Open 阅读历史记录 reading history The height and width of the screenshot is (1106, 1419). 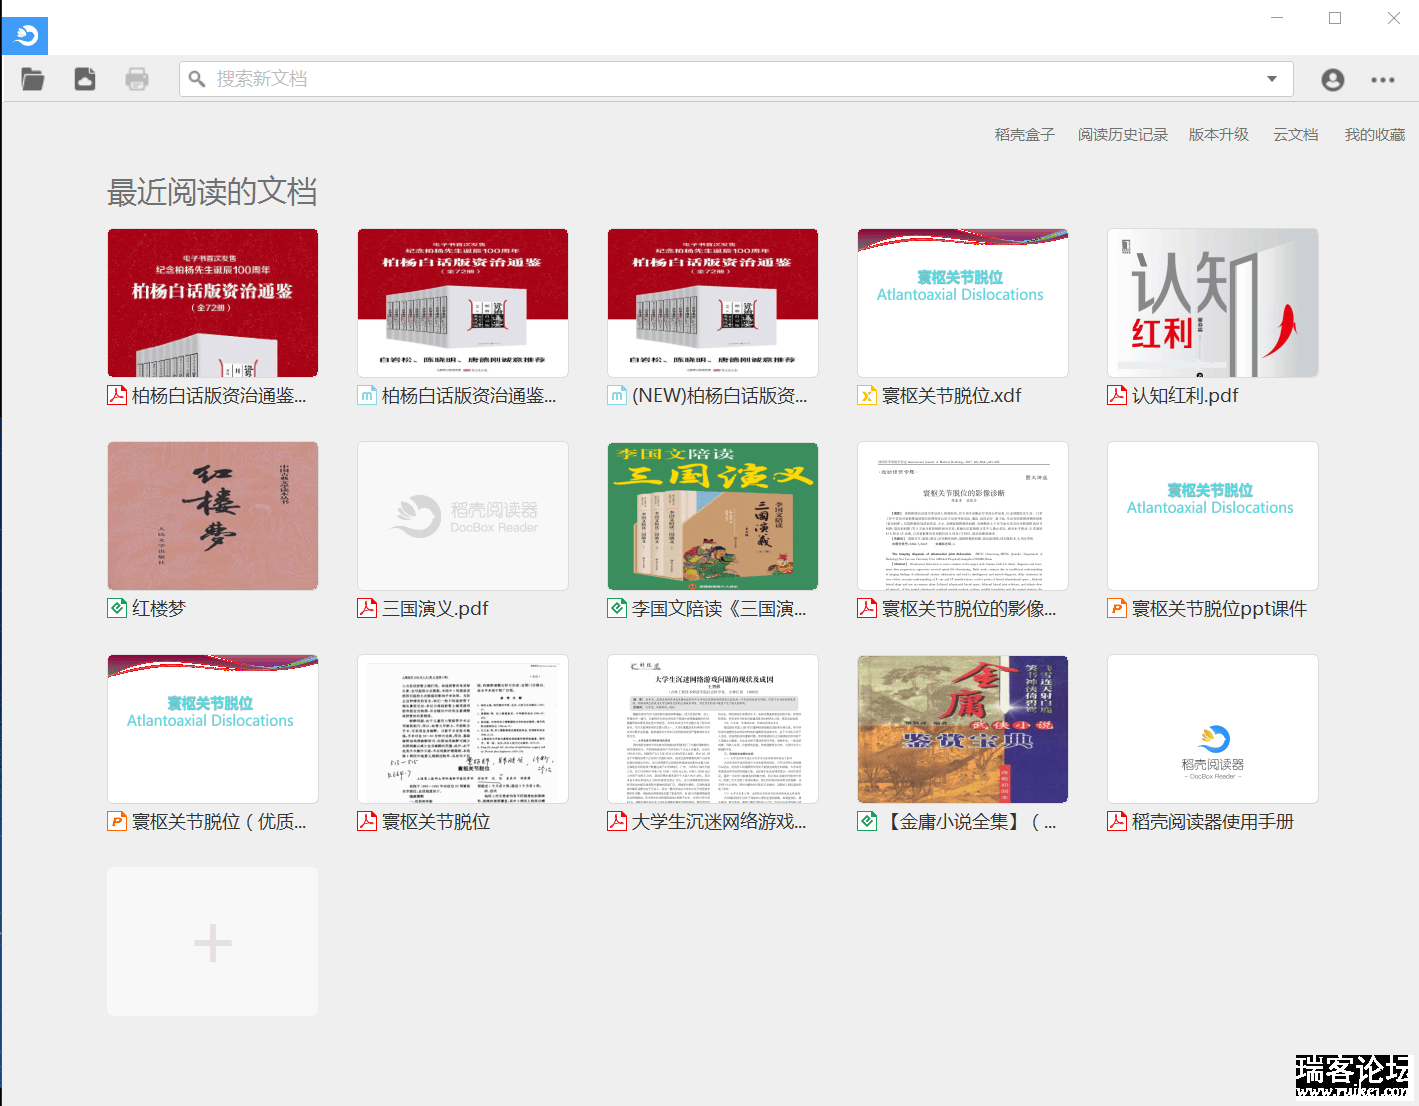[1123, 135]
